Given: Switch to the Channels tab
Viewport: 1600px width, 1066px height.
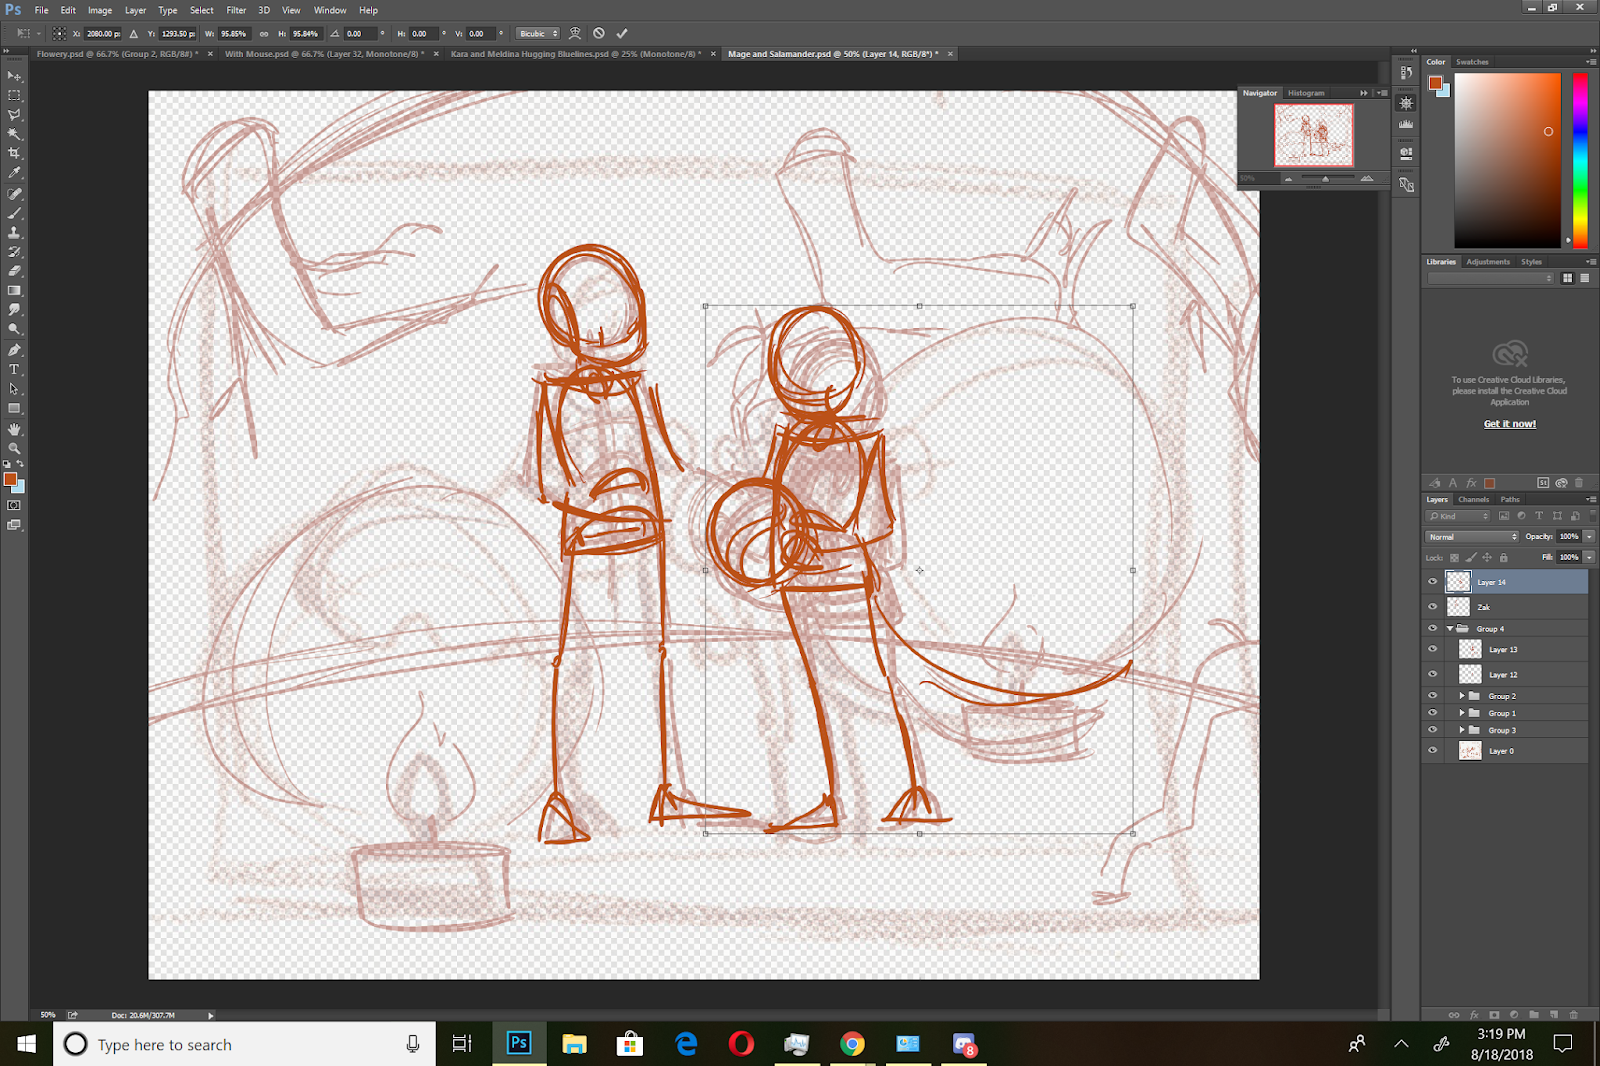Looking at the screenshot, I should [x=1473, y=499].
